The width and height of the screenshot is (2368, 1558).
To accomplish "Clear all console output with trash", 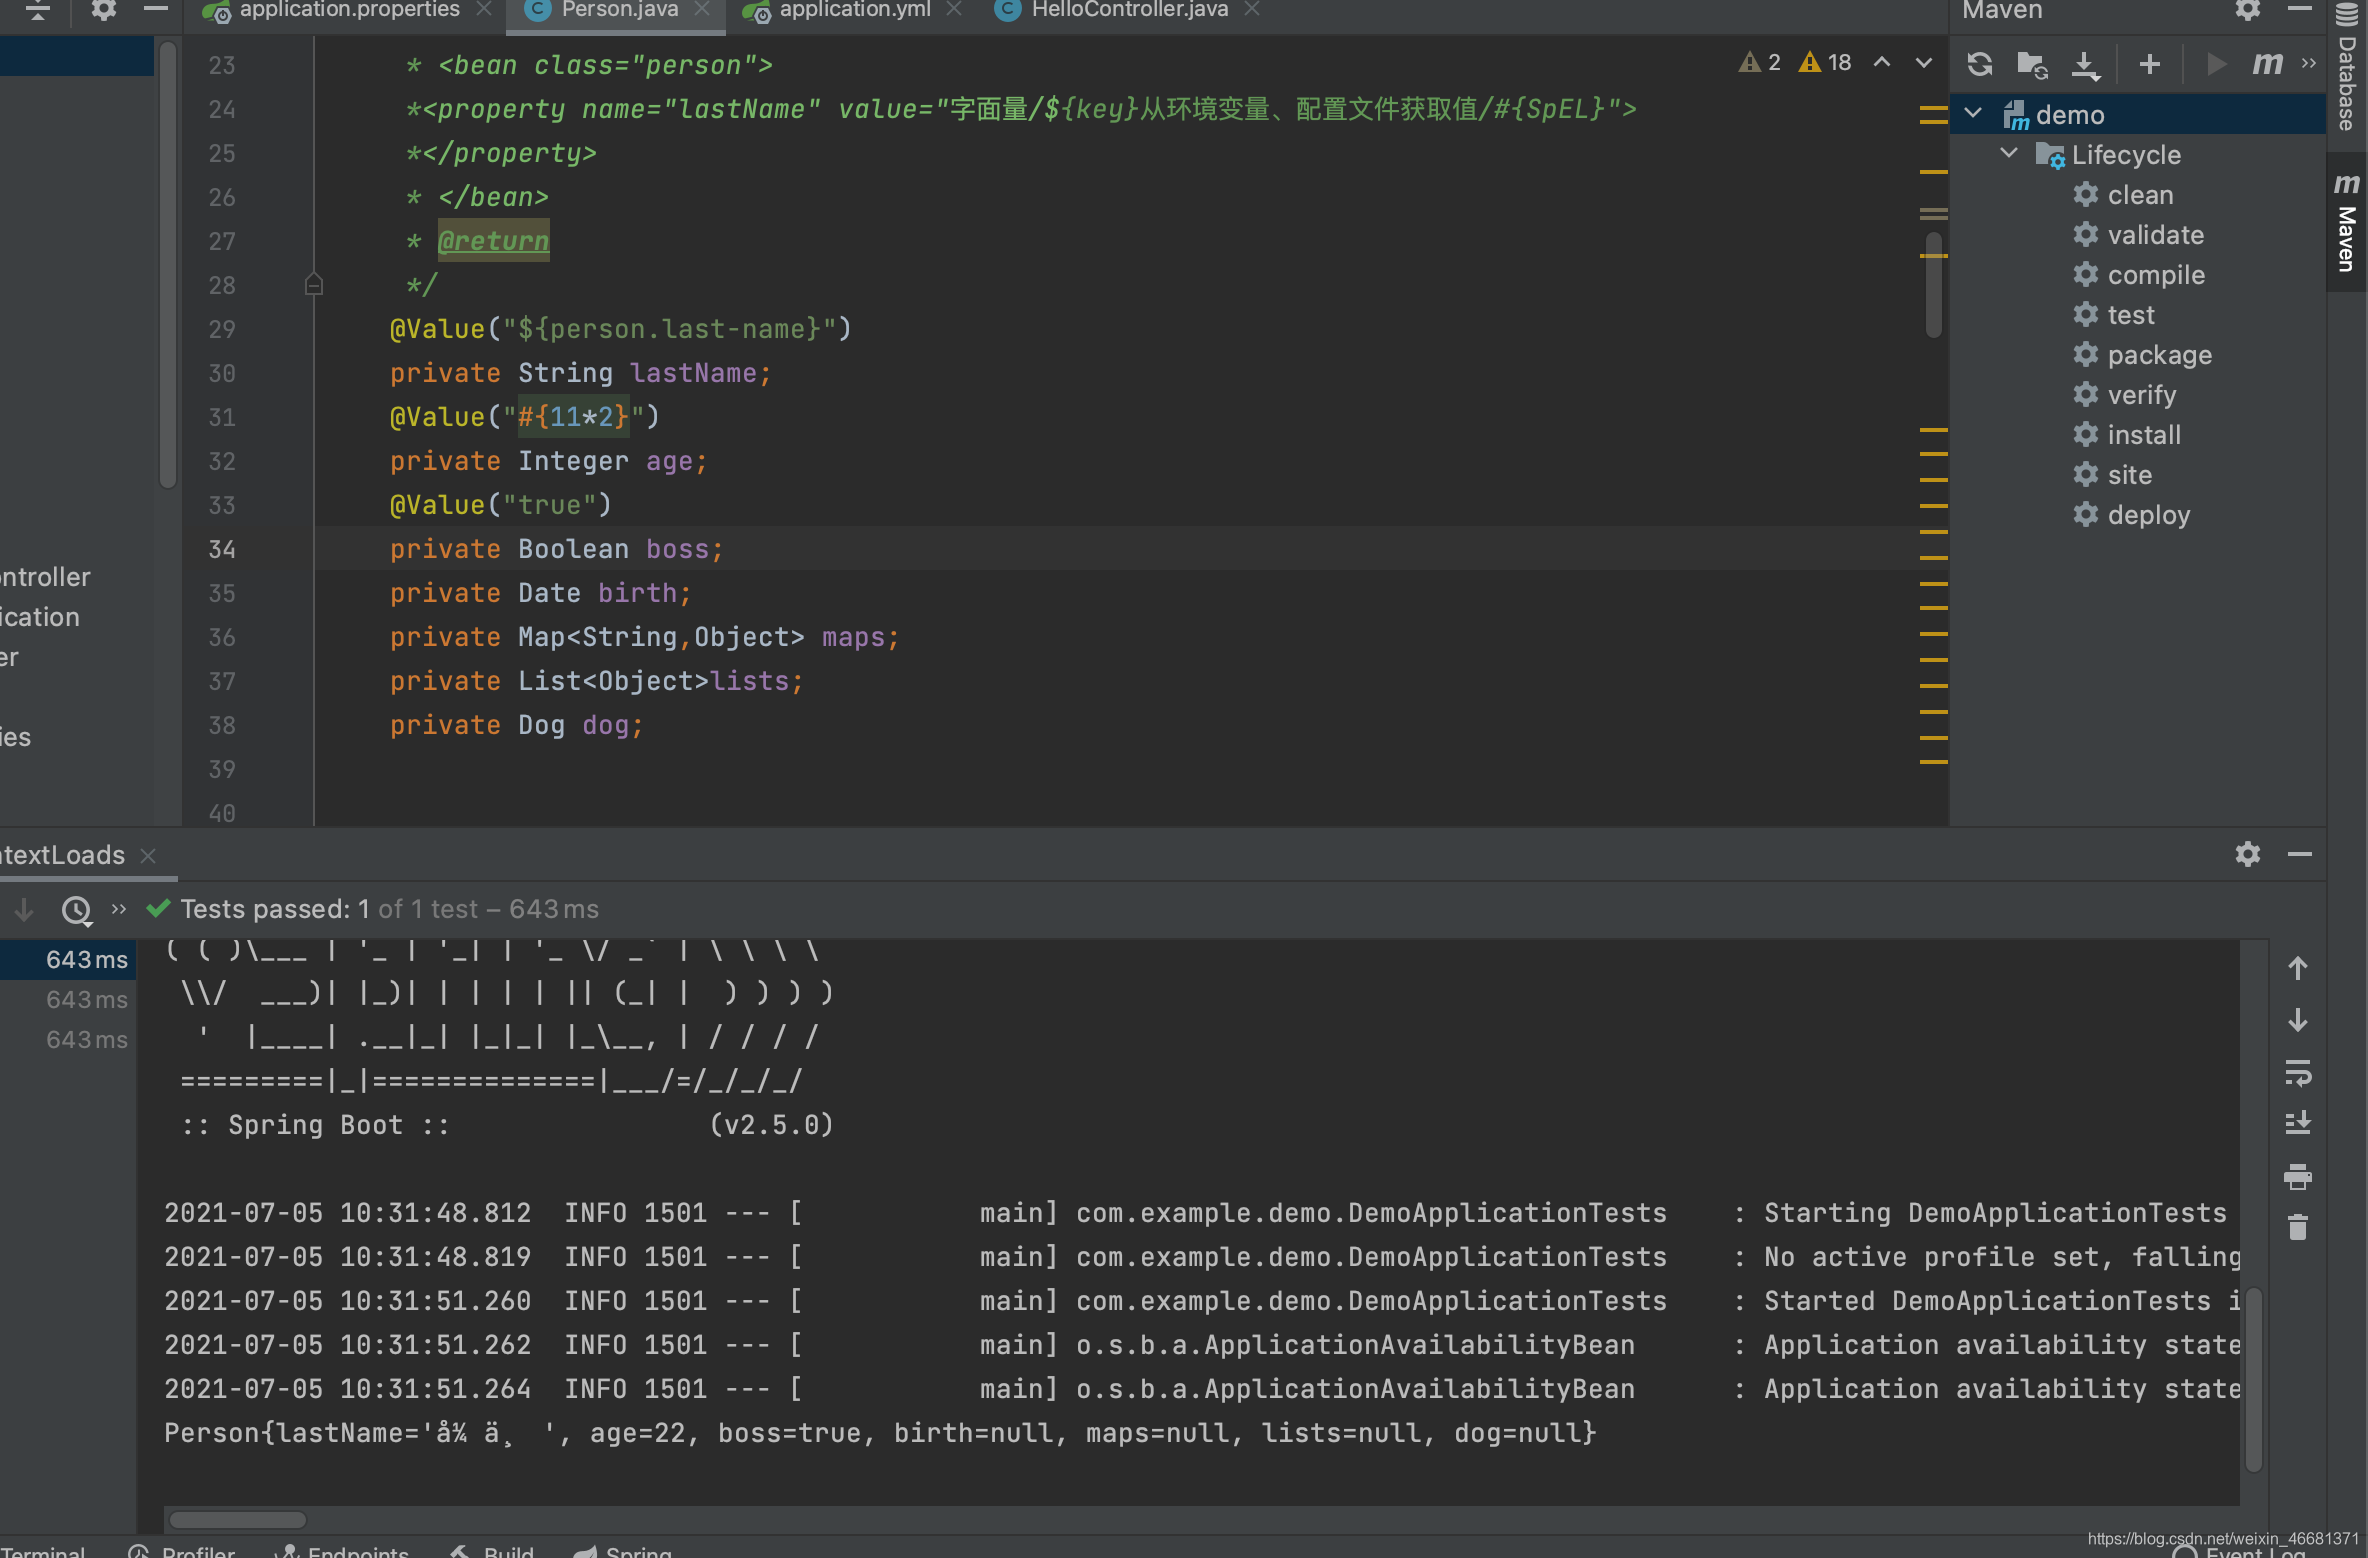I will 2297,1227.
